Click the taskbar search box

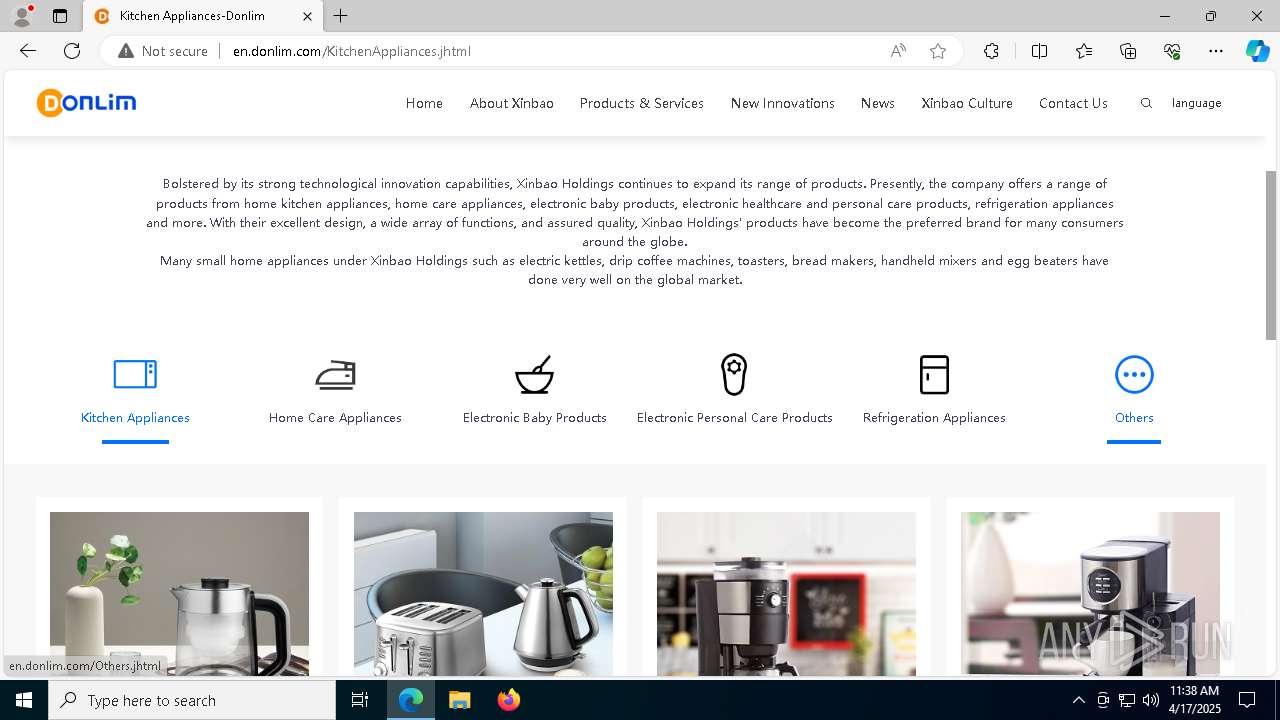(192, 700)
